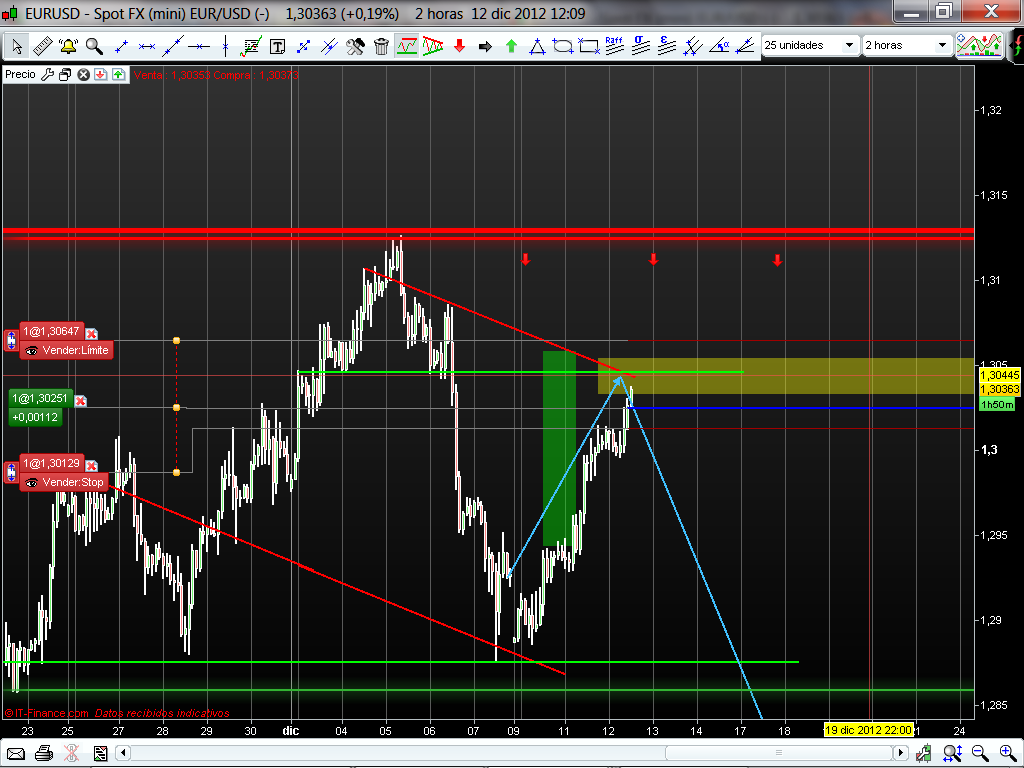Select the triangle drawing tool
Viewport: 1024px width, 768px height.
click(x=537, y=46)
